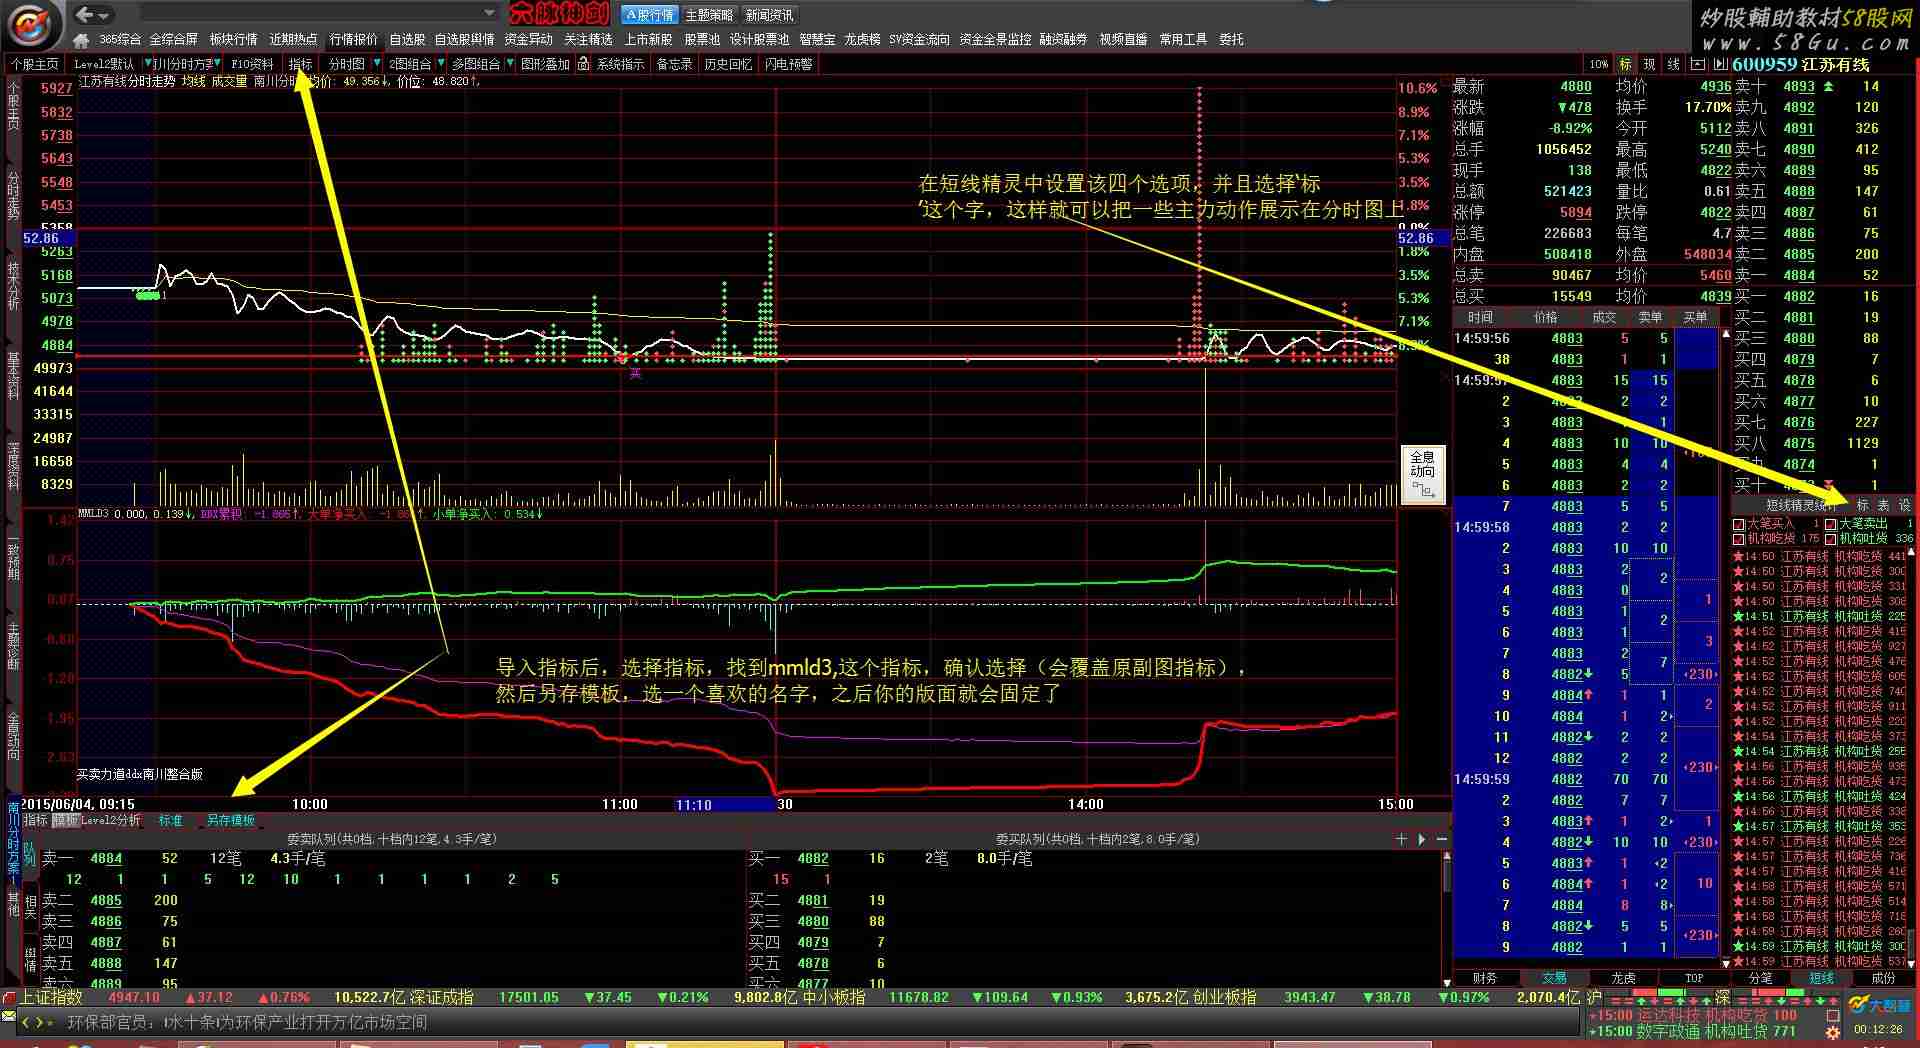Toggle 大笔卖出 checkbox in 短线精灵
Screen dimensions: 1920x1048
(1831, 524)
